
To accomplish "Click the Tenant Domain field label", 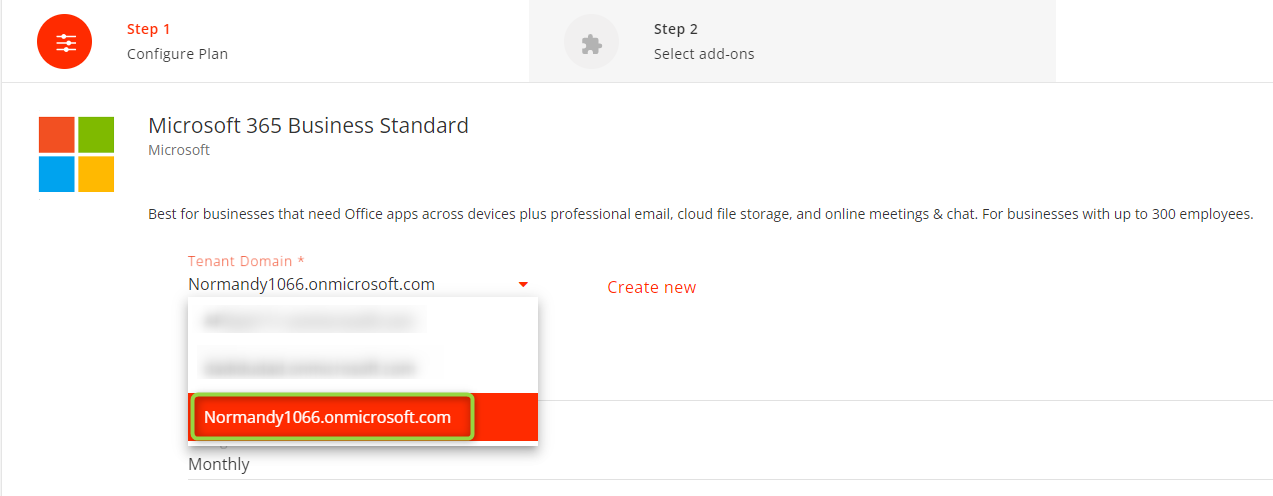I will click(x=246, y=261).
